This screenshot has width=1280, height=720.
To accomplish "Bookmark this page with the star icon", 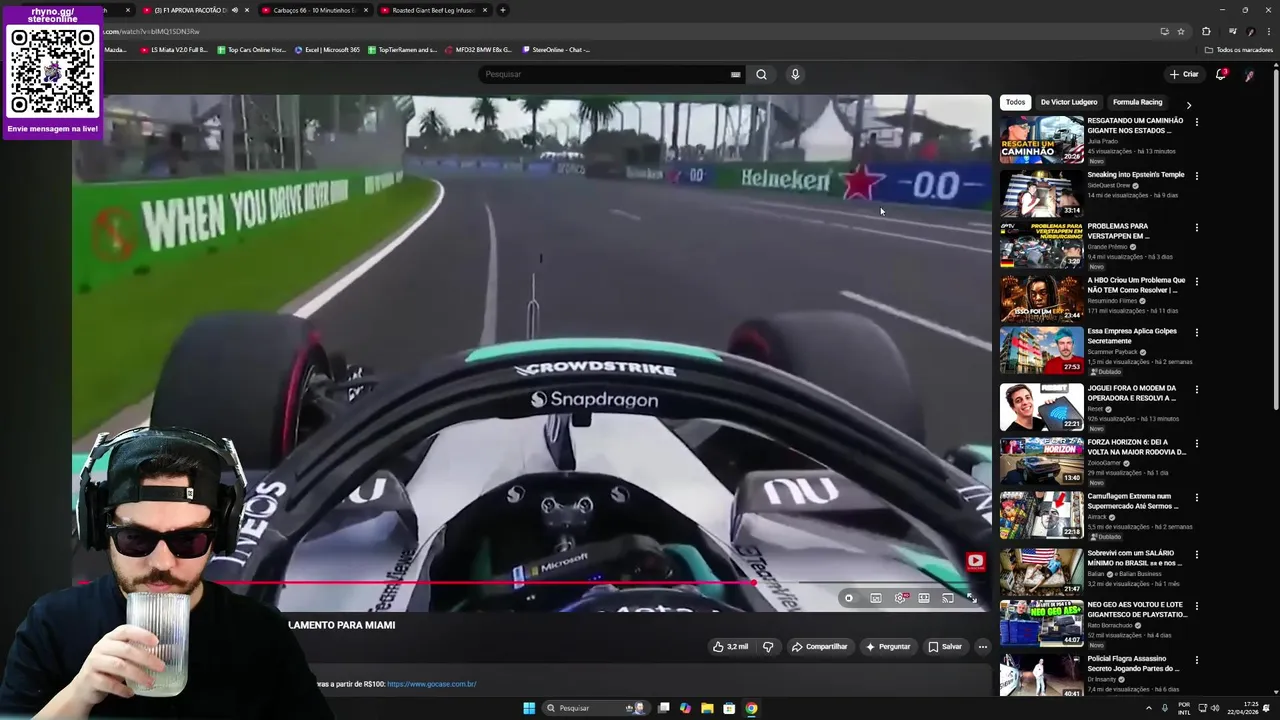I will [1181, 31].
